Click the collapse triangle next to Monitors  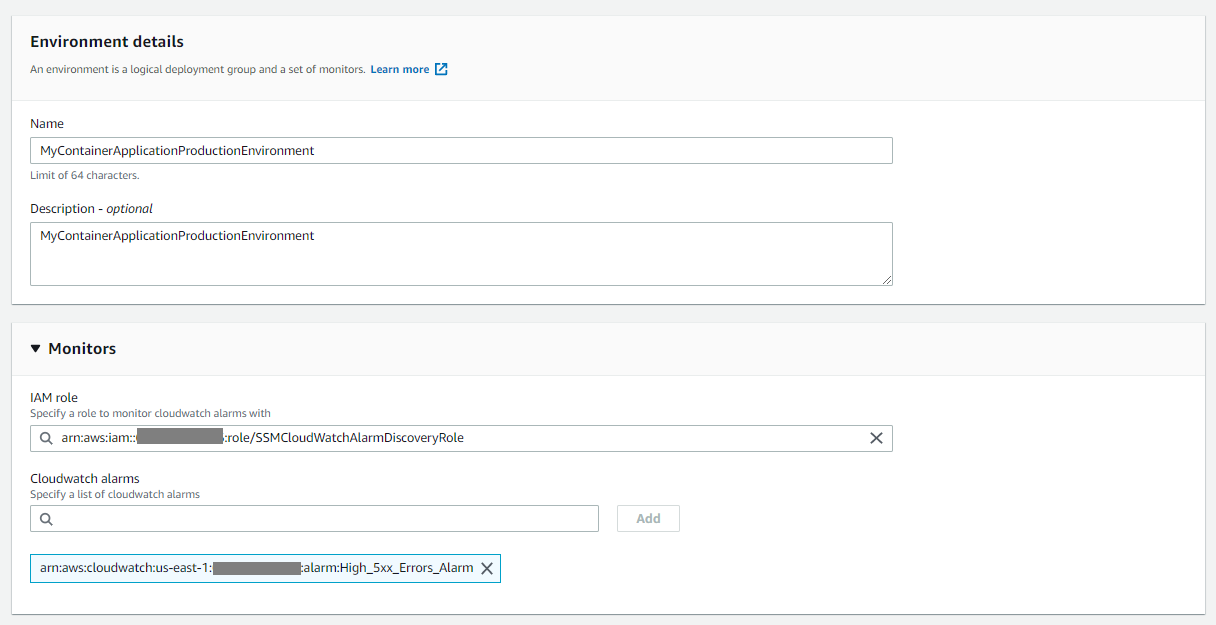37,348
